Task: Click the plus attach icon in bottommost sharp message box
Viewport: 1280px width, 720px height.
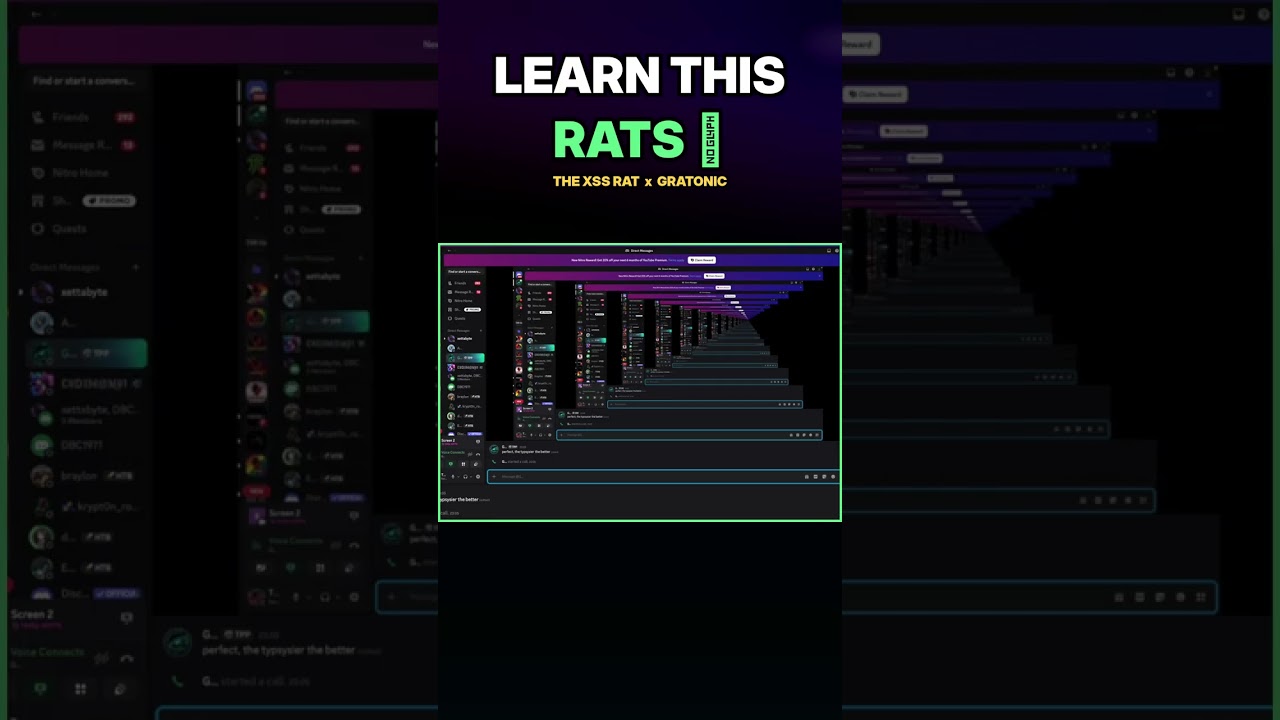Action: tap(494, 476)
